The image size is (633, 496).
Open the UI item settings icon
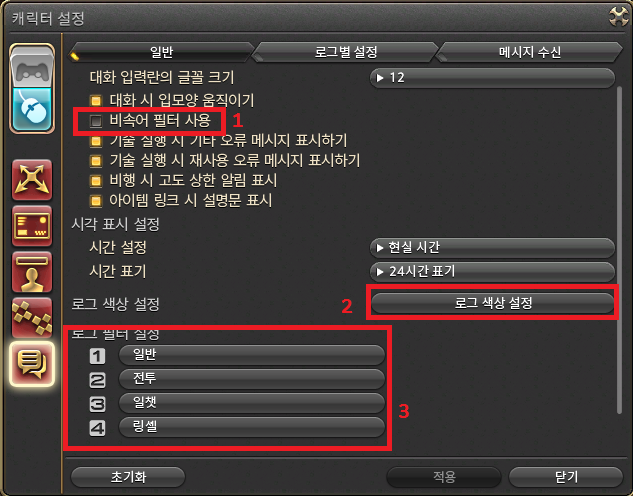point(32,226)
